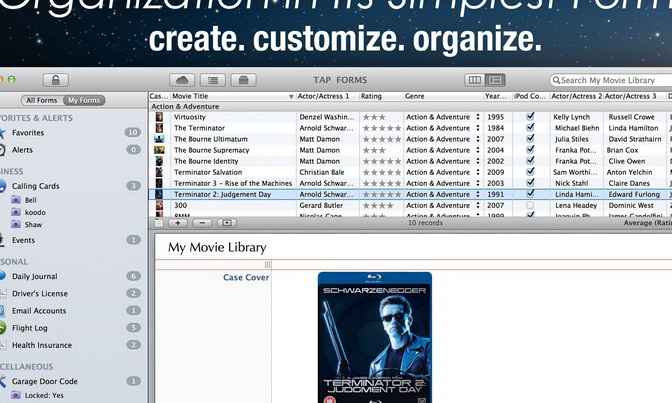
Task: Click the list-style toolbar button
Action: 213,80
